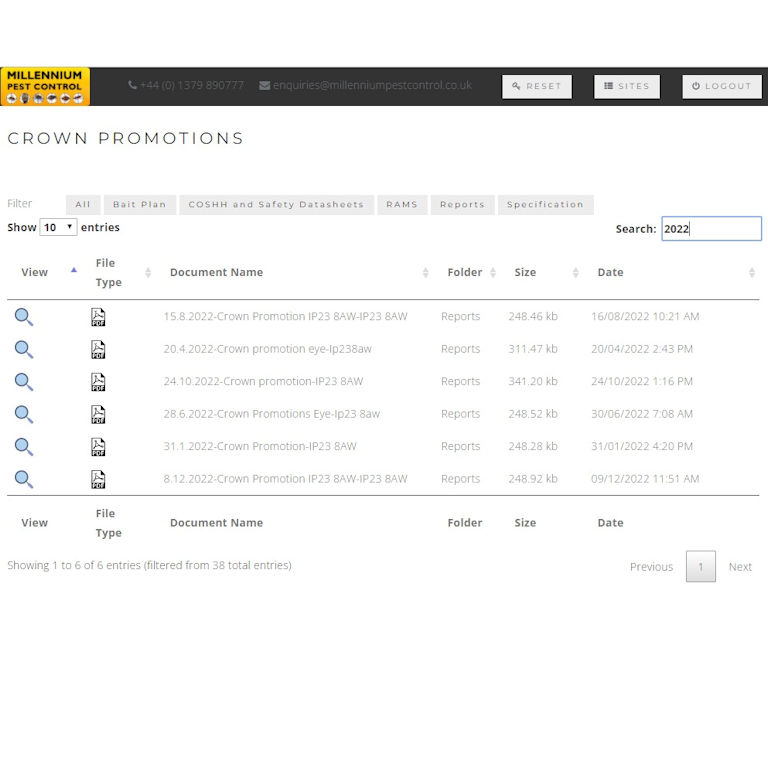Select the All filter tab
768x768 pixels.
[x=83, y=205]
